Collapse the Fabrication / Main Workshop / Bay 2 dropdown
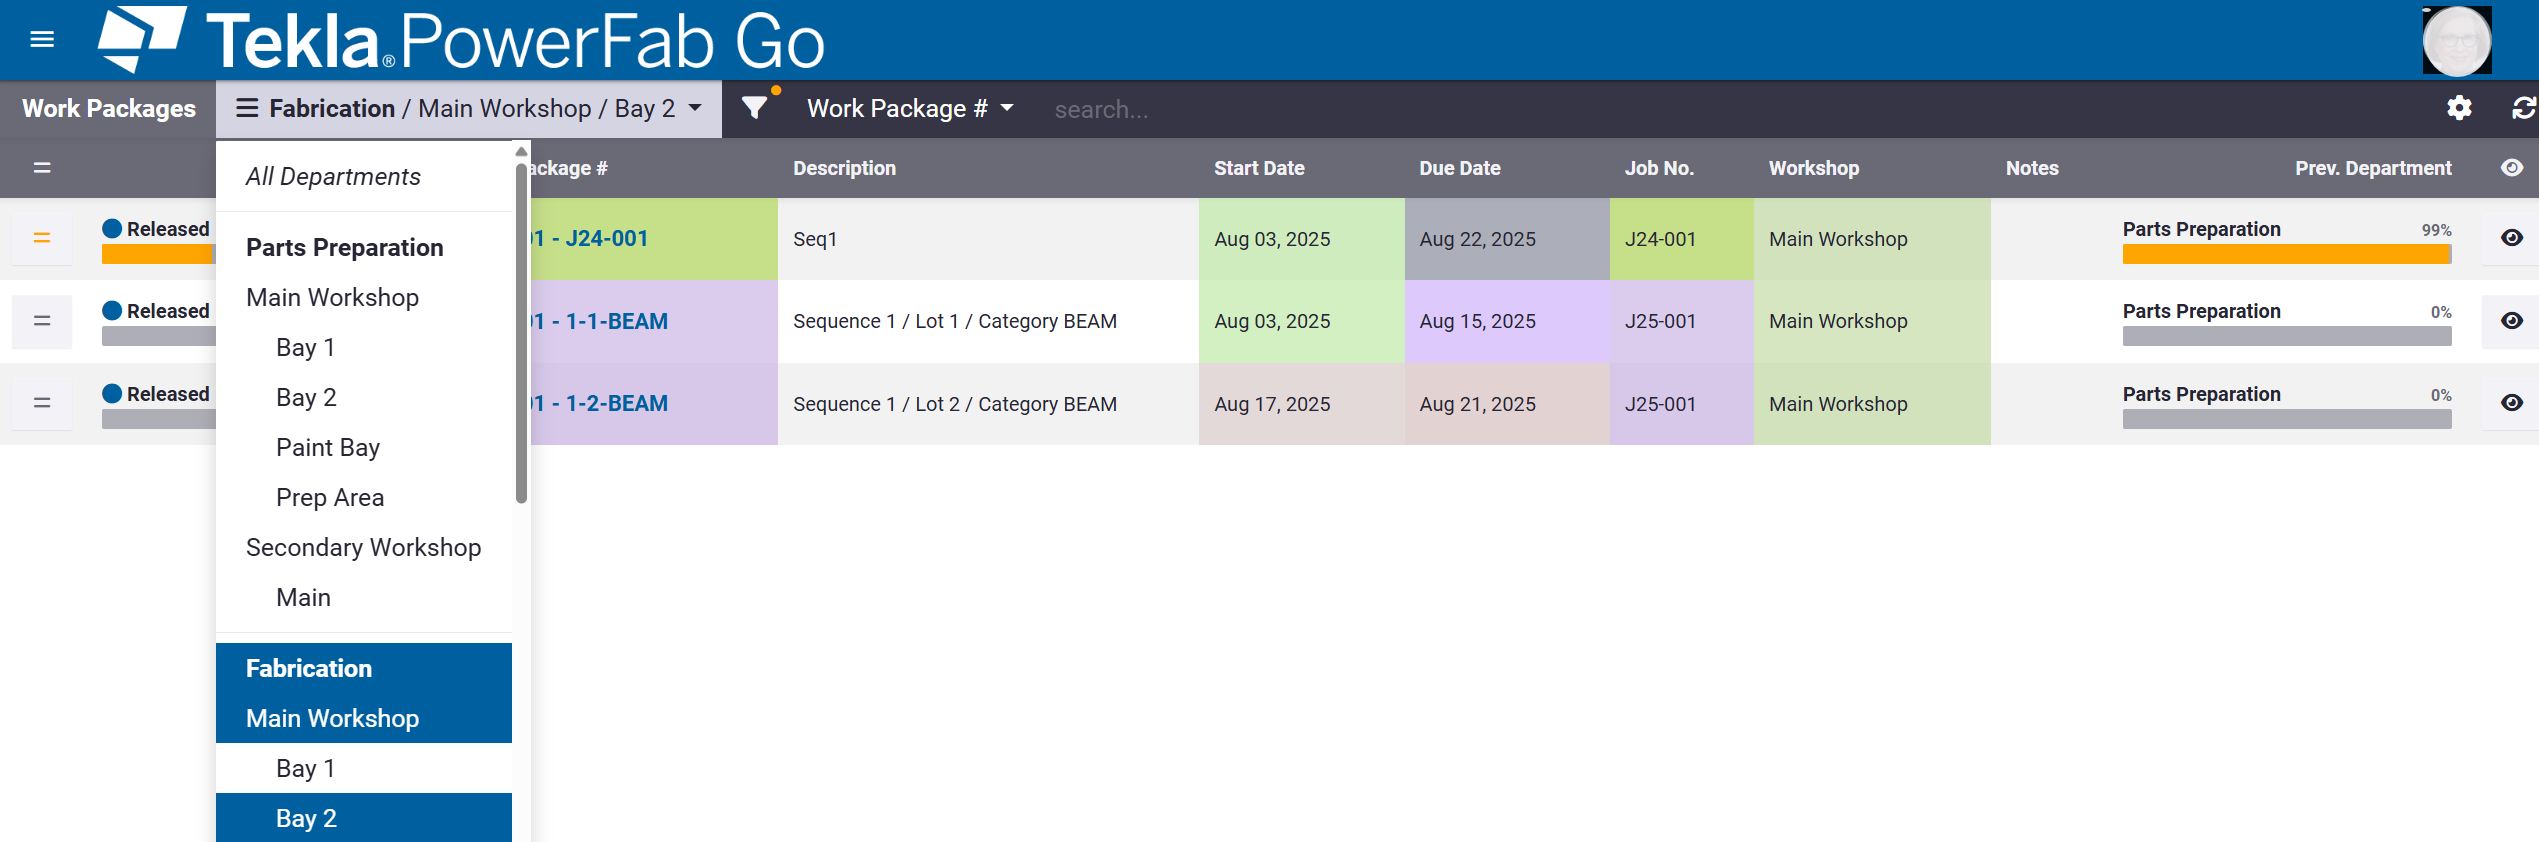2539x842 pixels. coord(468,108)
